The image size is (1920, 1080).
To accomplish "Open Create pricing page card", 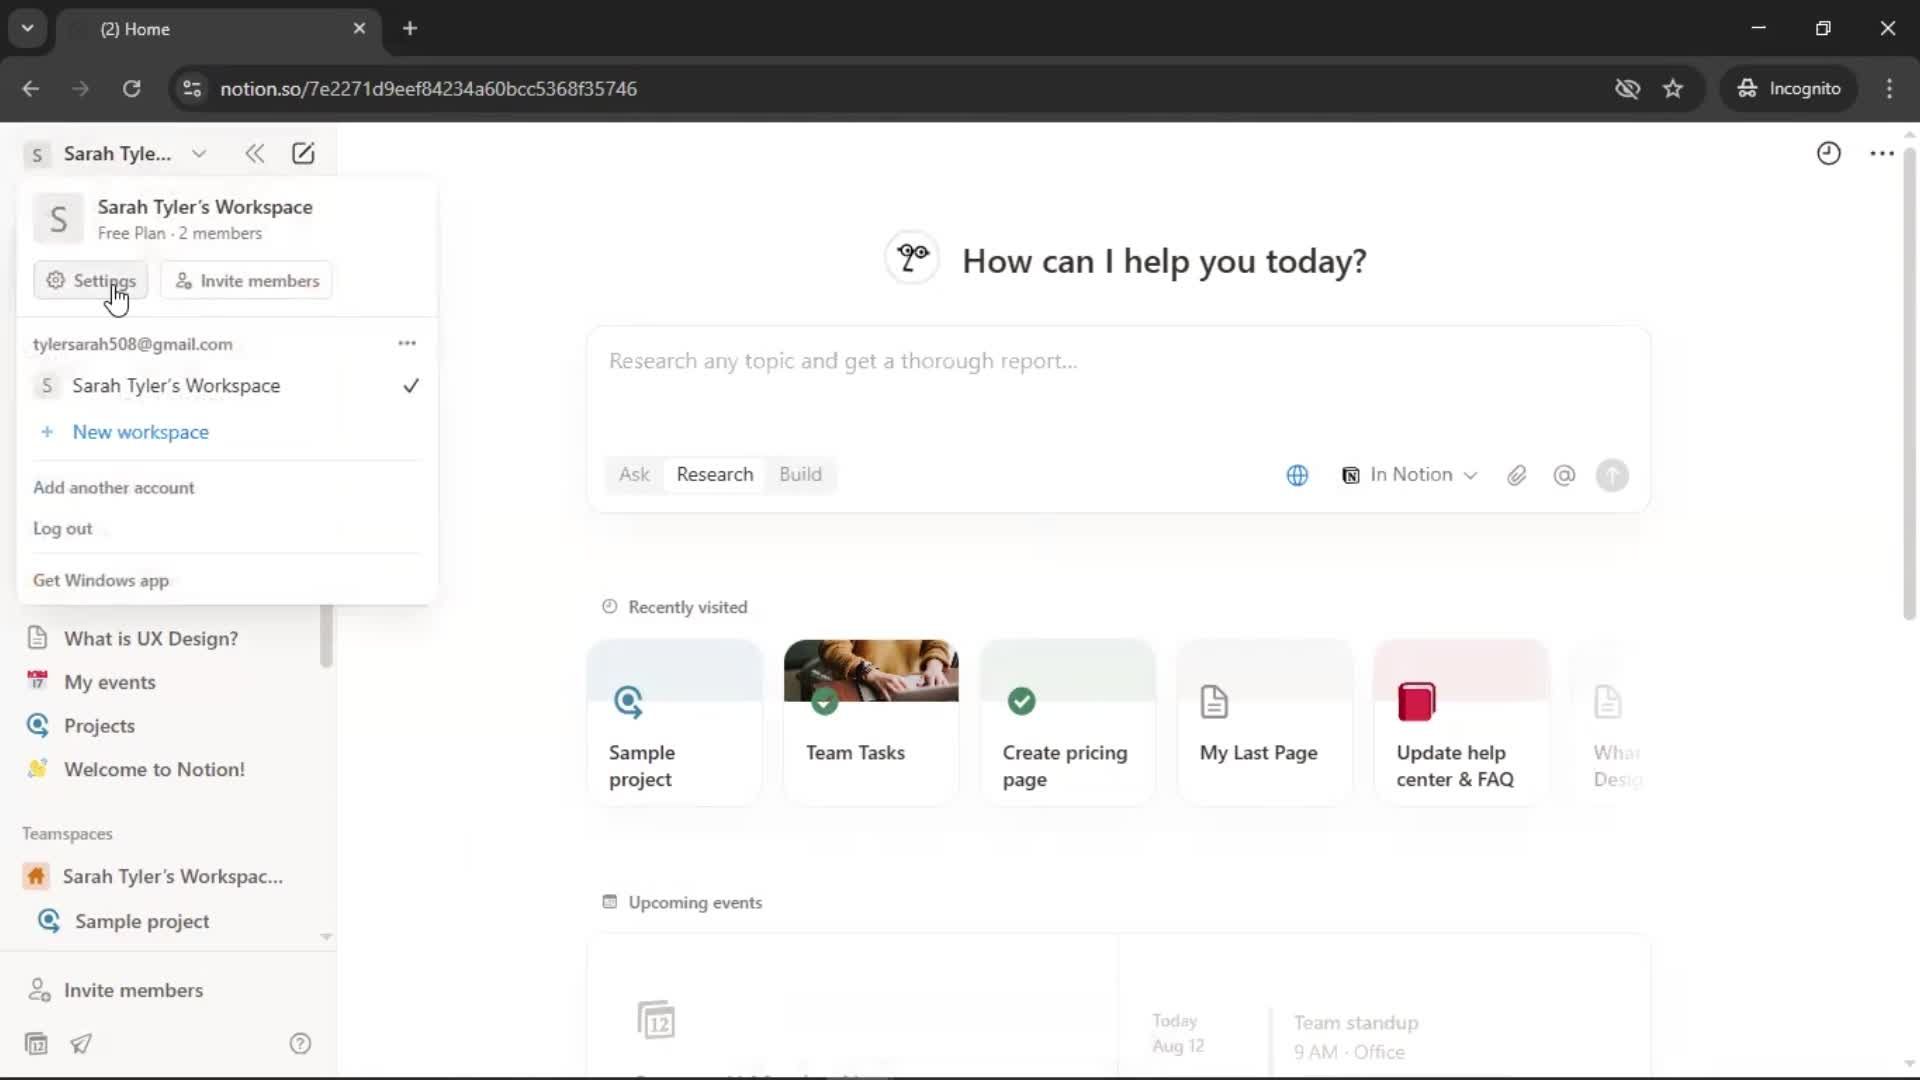I will (1068, 722).
